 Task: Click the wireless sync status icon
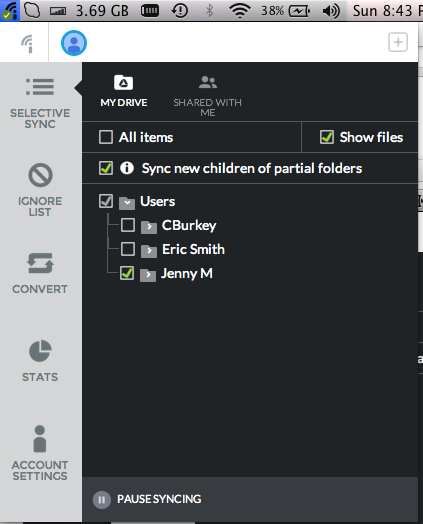click(x=27, y=43)
